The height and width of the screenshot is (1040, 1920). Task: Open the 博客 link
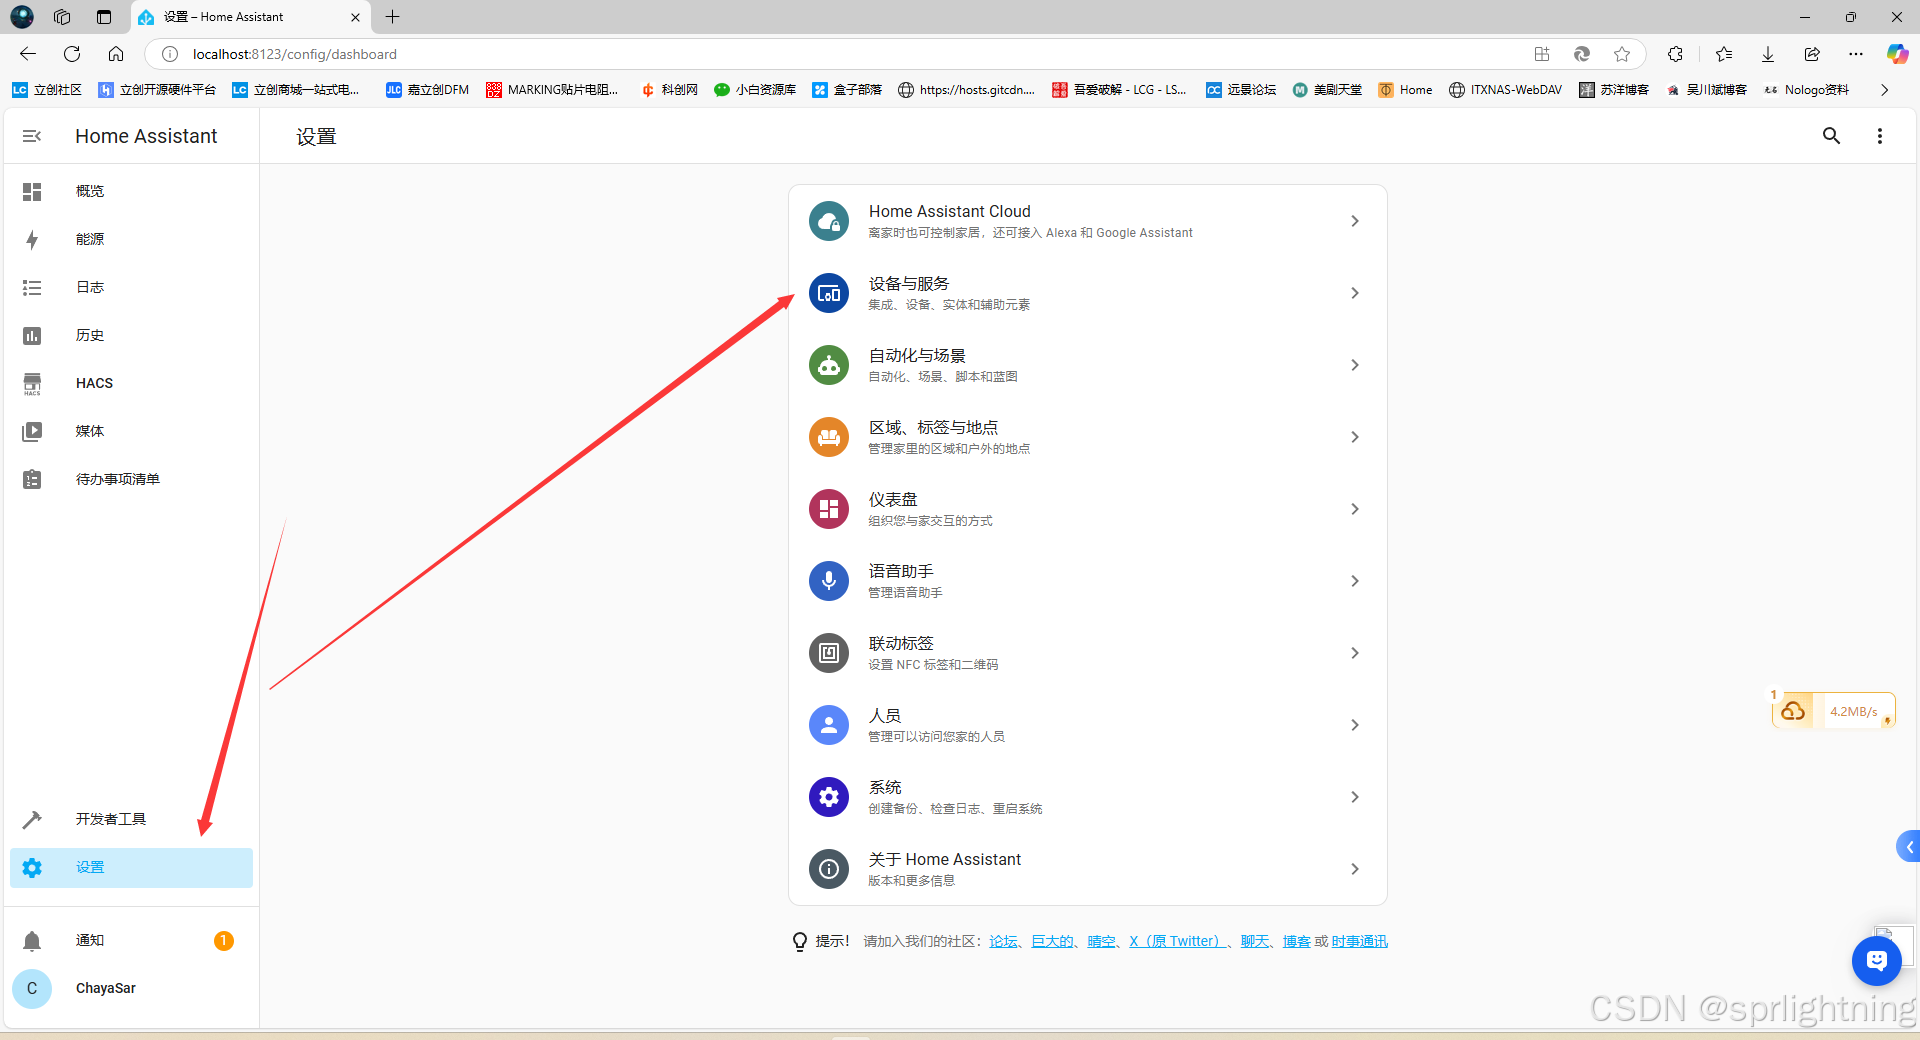tap(1296, 941)
